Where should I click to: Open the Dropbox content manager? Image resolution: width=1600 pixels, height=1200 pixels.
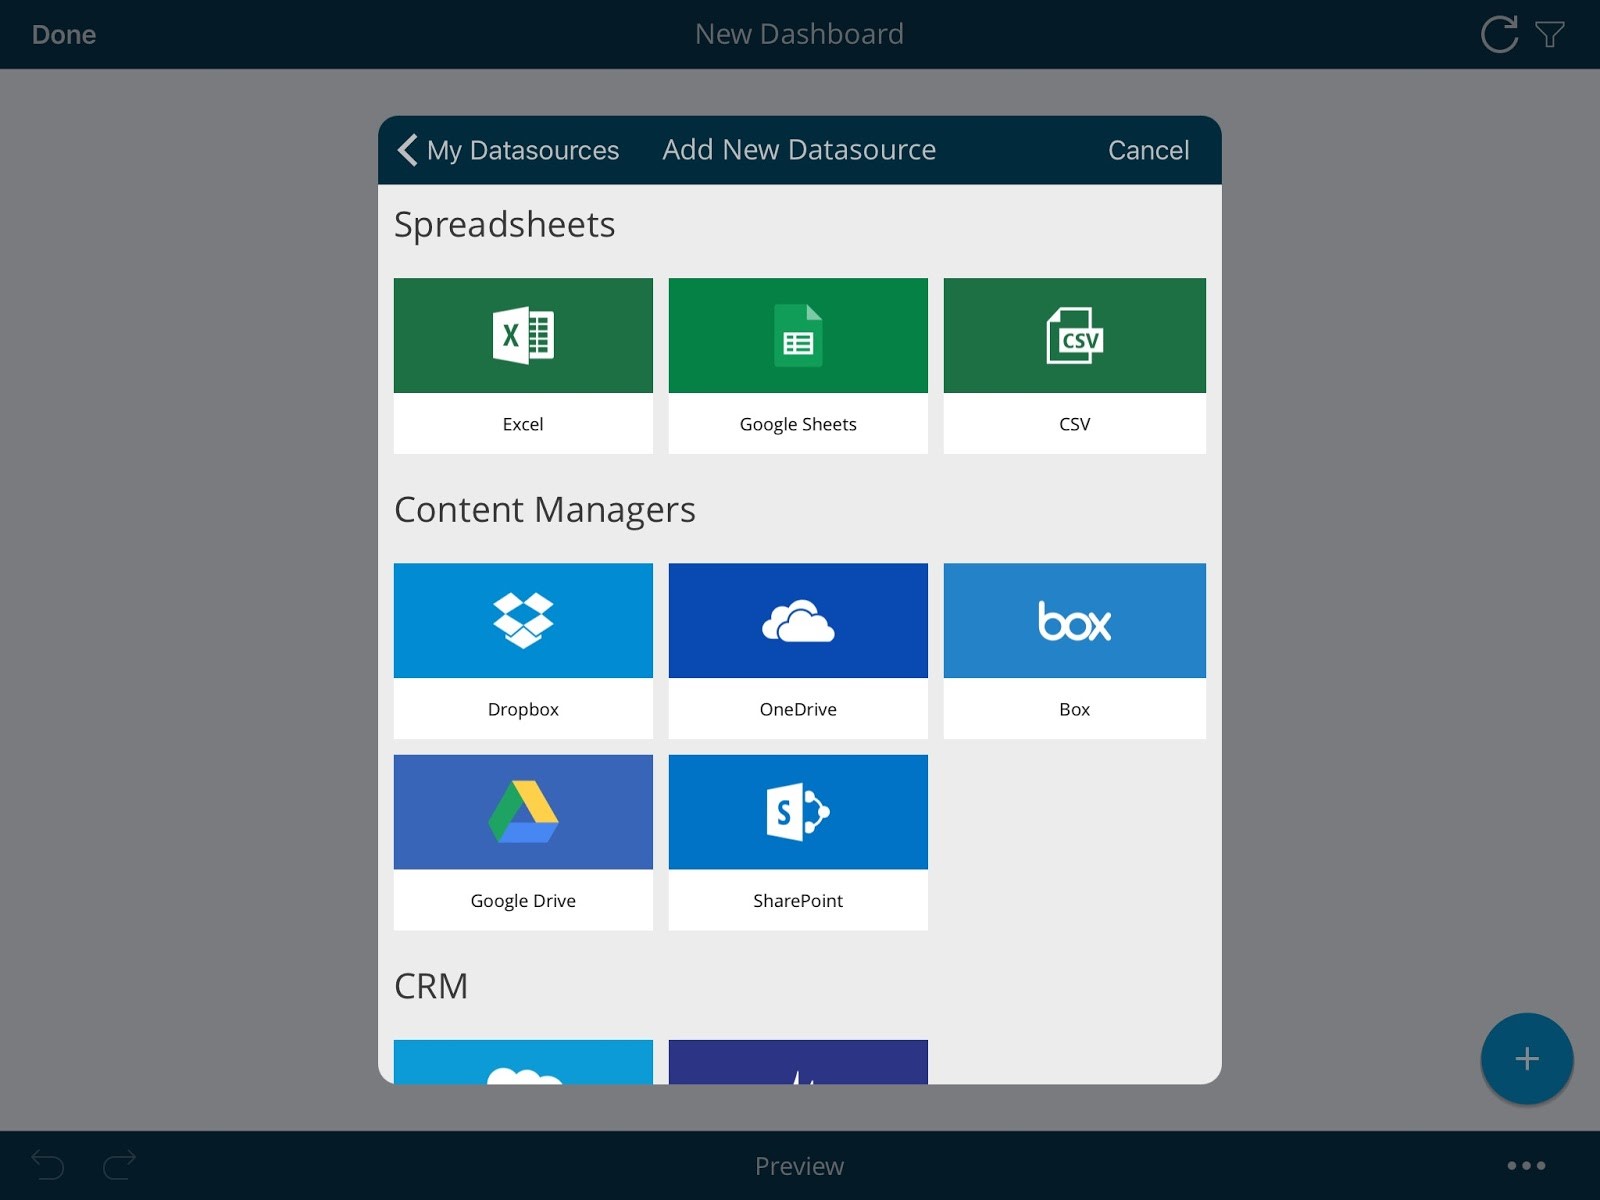click(x=523, y=621)
